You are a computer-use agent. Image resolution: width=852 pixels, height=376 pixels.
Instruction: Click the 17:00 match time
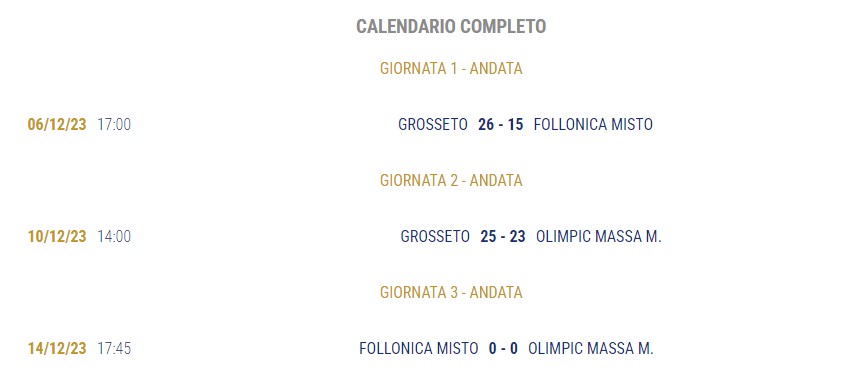click(114, 124)
